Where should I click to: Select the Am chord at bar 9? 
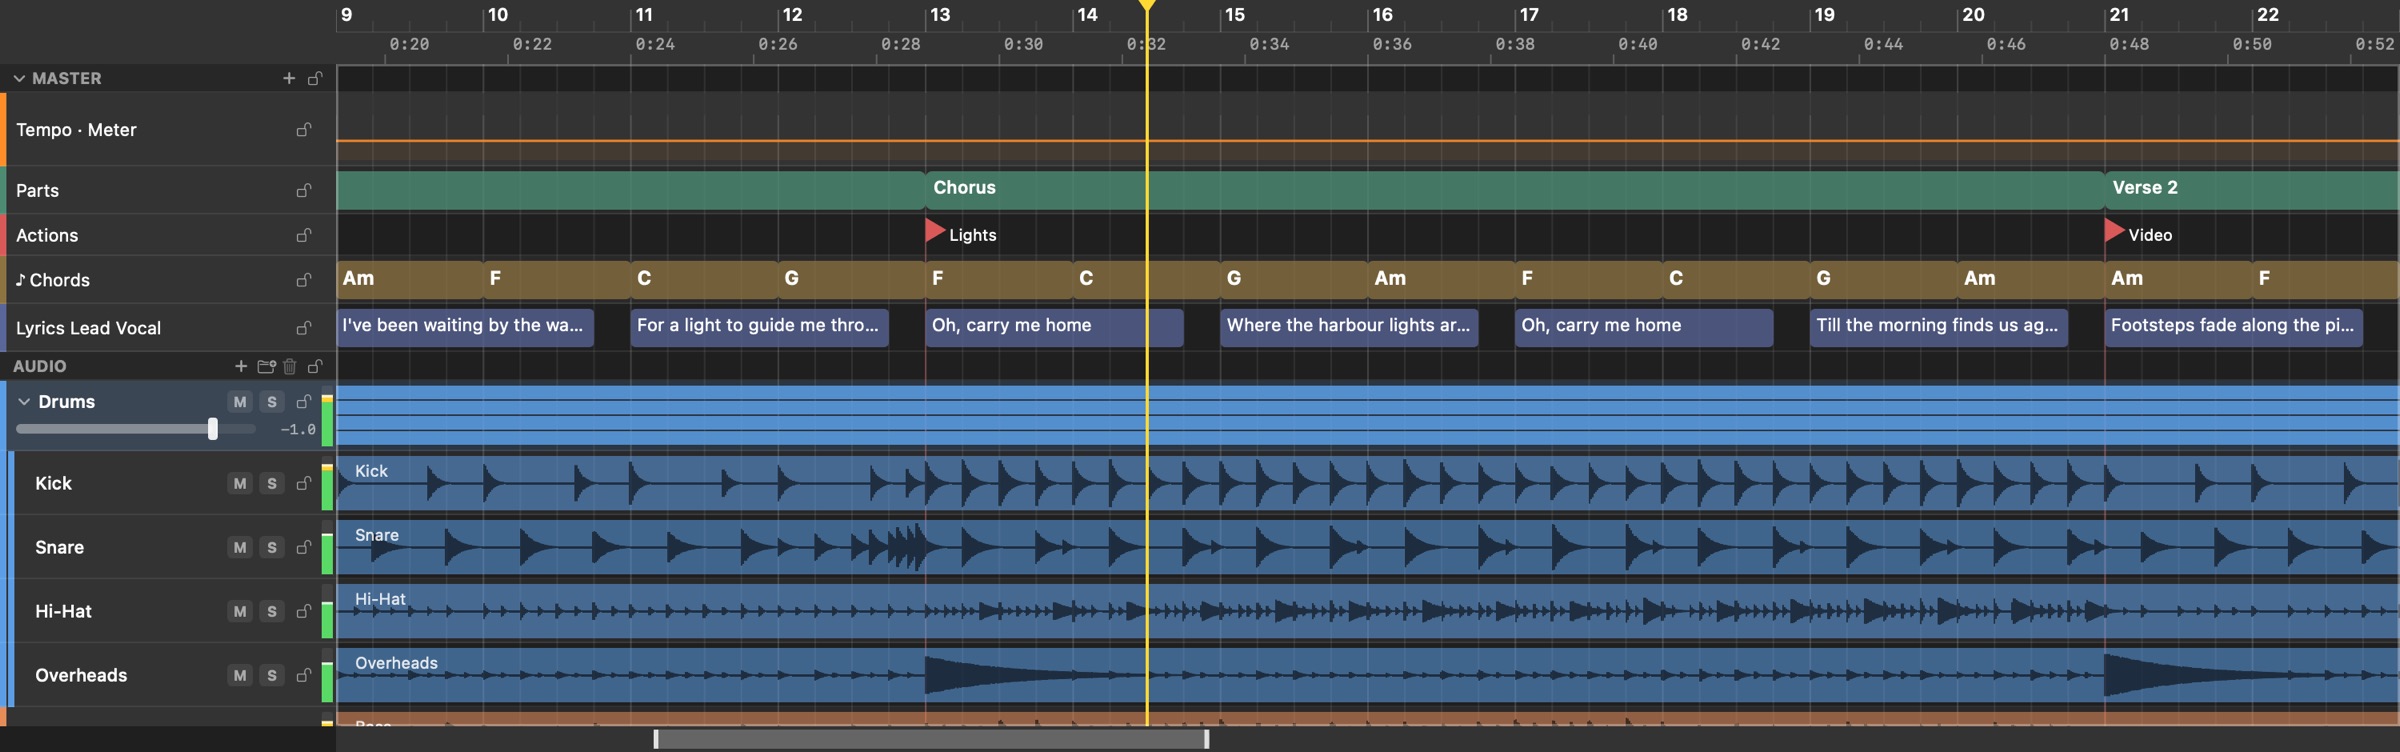(x=410, y=279)
